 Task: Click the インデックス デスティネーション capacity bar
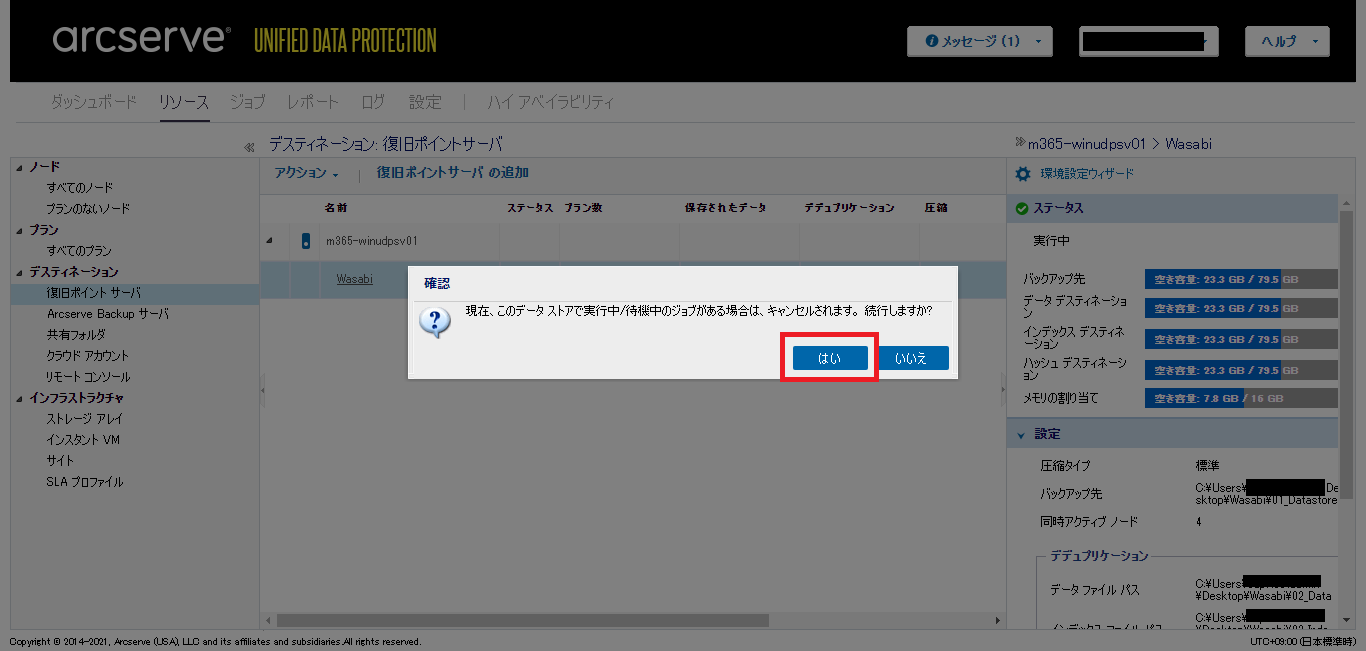[1241, 339]
